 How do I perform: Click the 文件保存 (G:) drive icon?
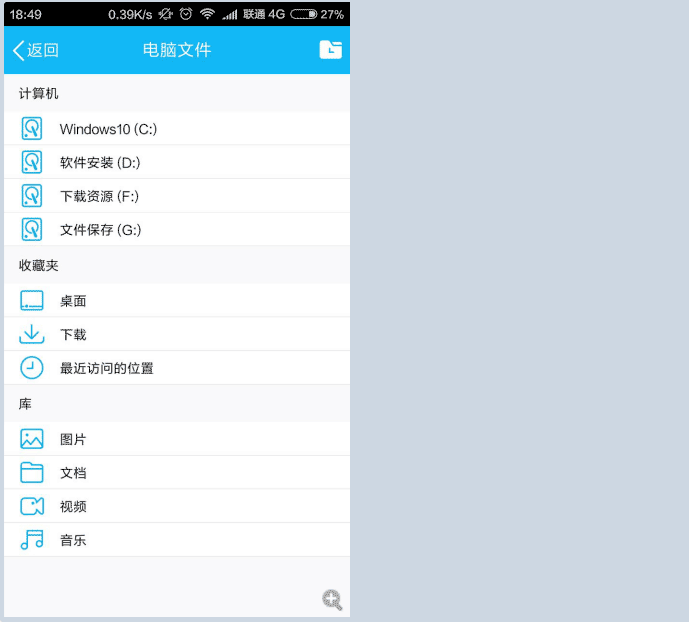click(x=32, y=229)
